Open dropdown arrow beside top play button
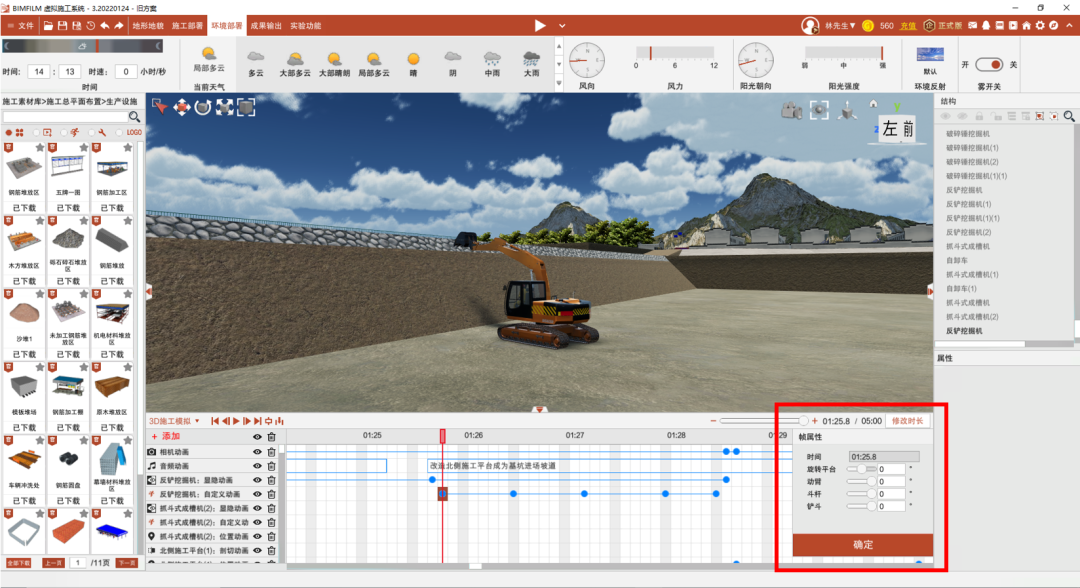 (562, 25)
